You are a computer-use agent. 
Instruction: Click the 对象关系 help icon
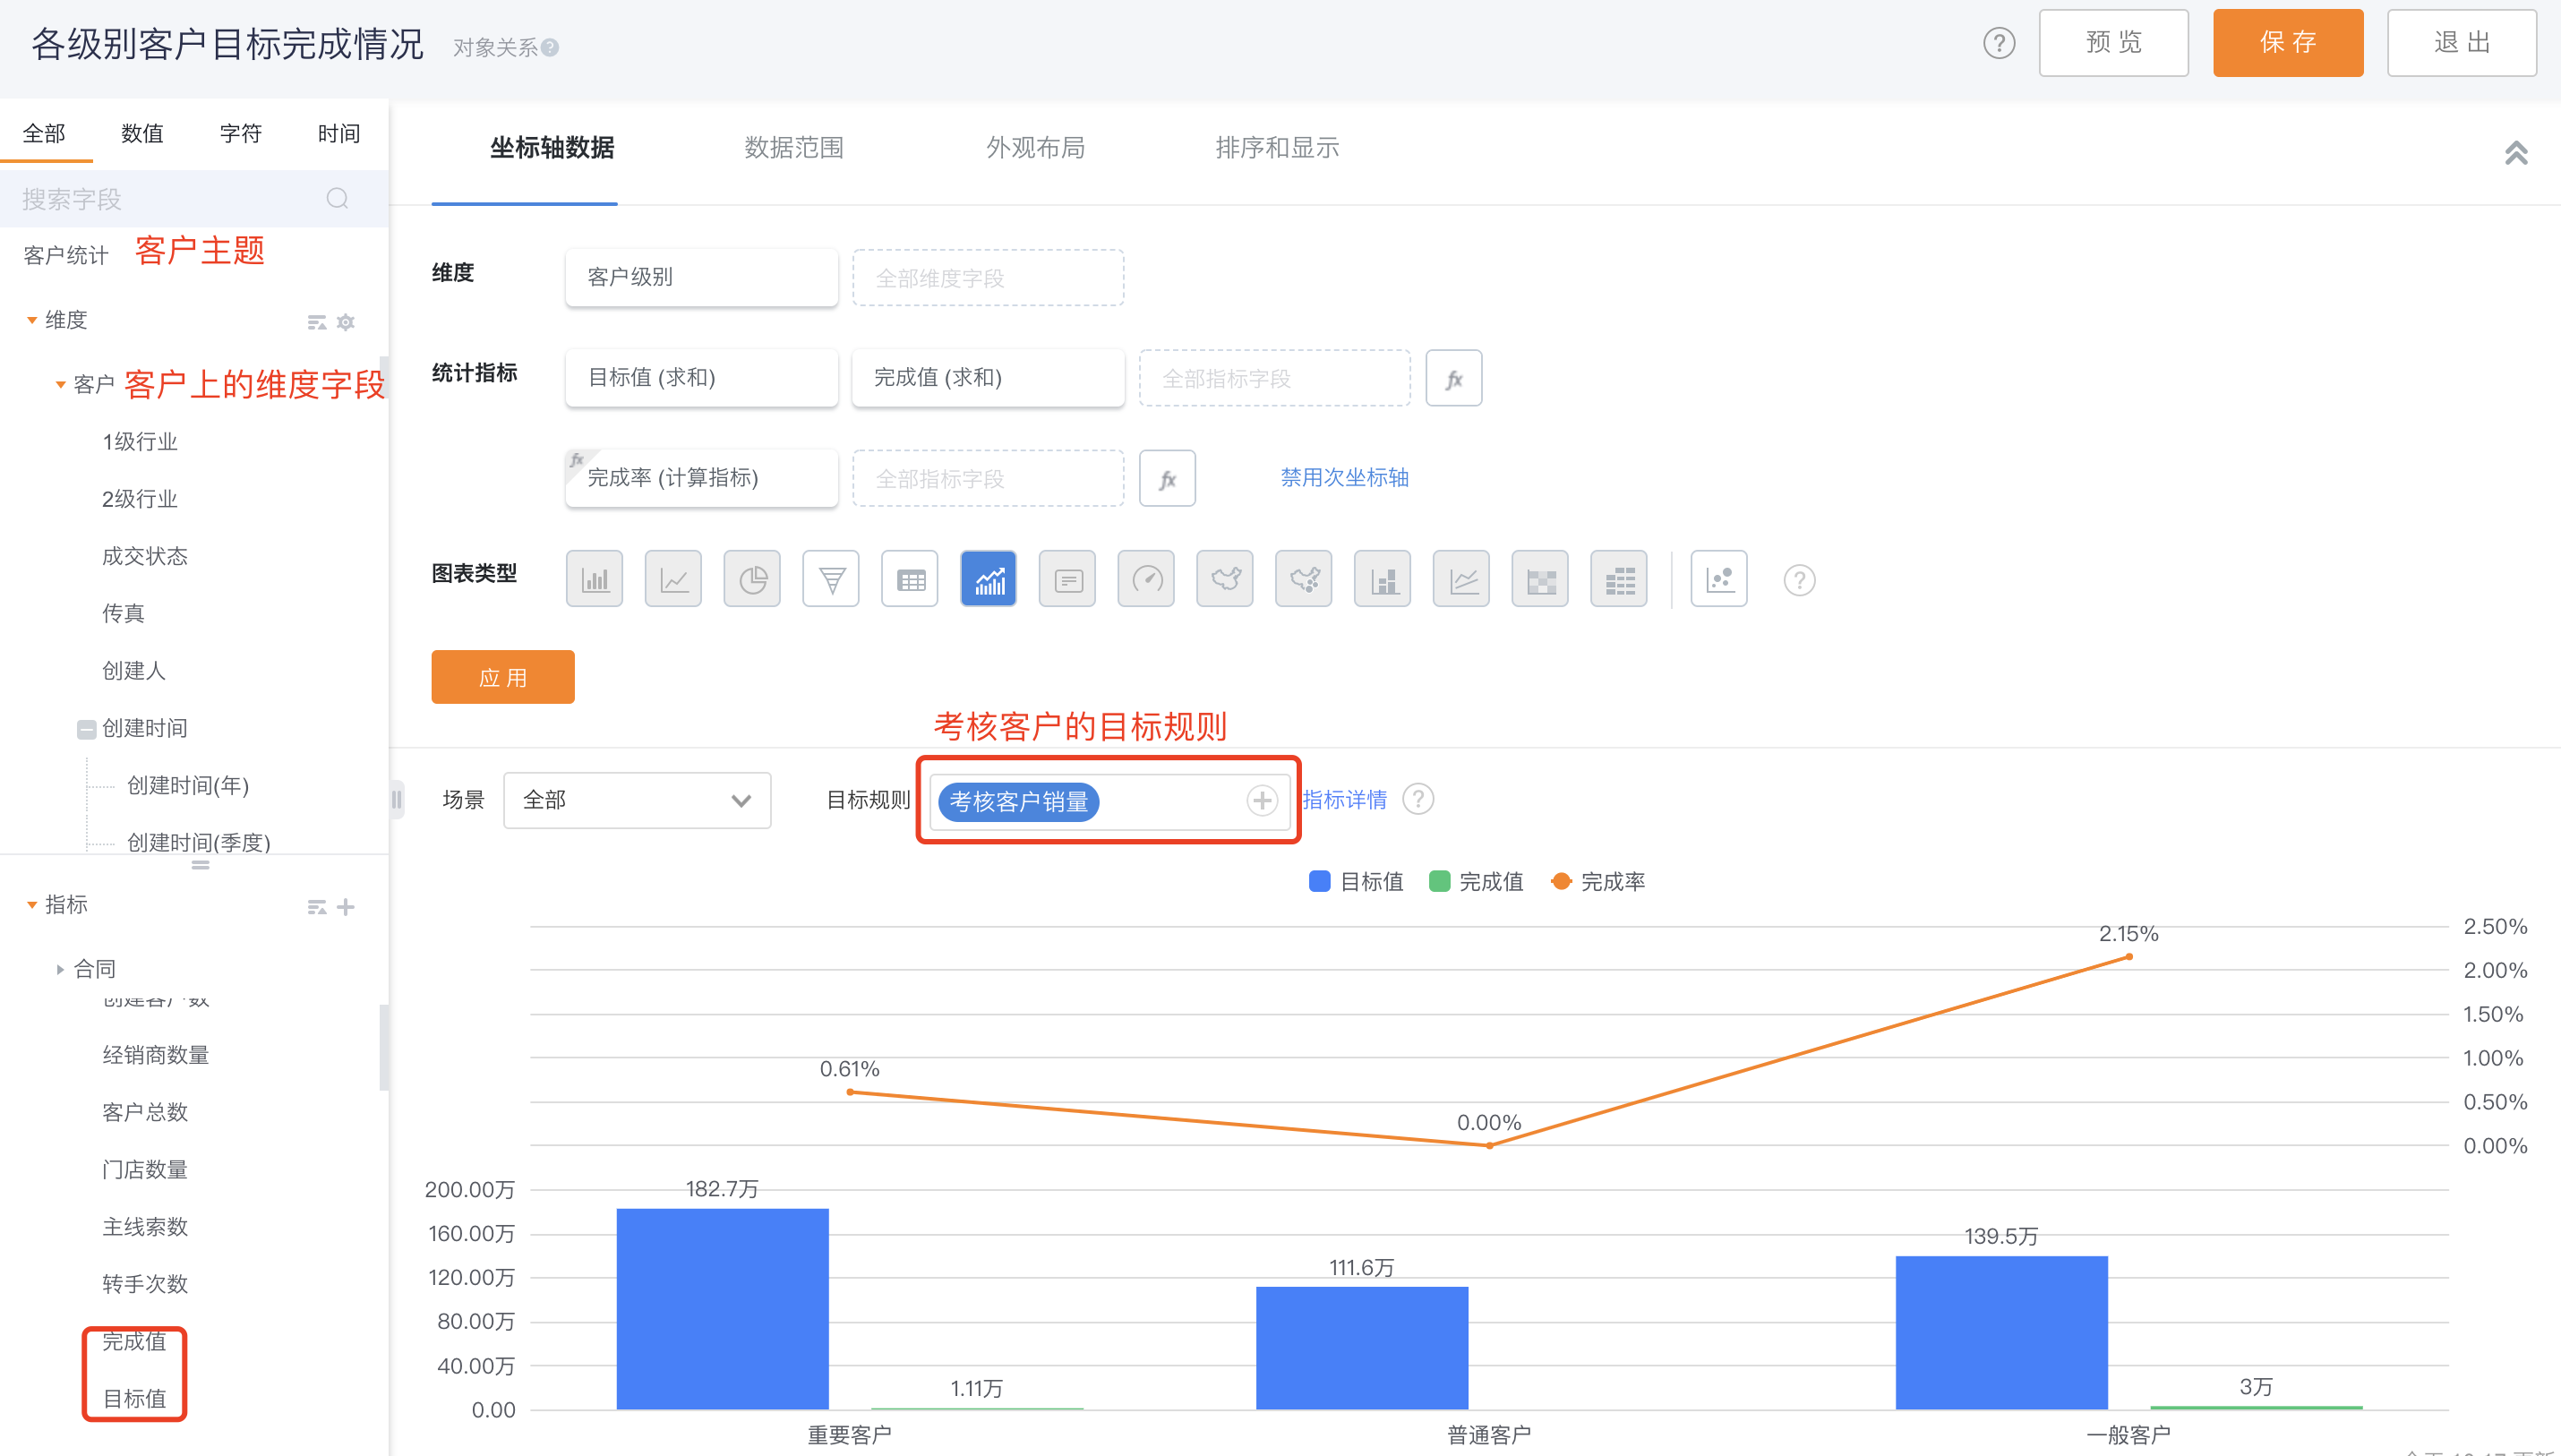[550, 47]
